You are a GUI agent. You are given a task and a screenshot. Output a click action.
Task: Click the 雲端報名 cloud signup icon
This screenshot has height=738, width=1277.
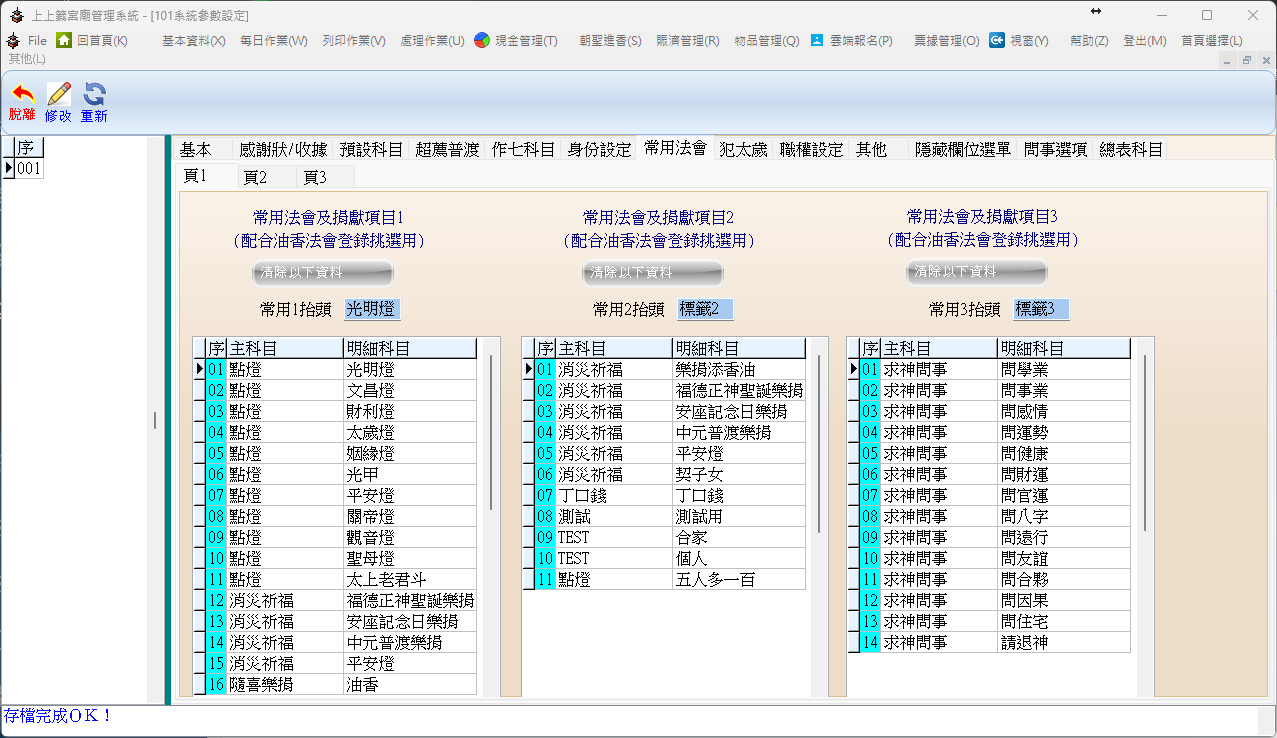coord(817,41)
